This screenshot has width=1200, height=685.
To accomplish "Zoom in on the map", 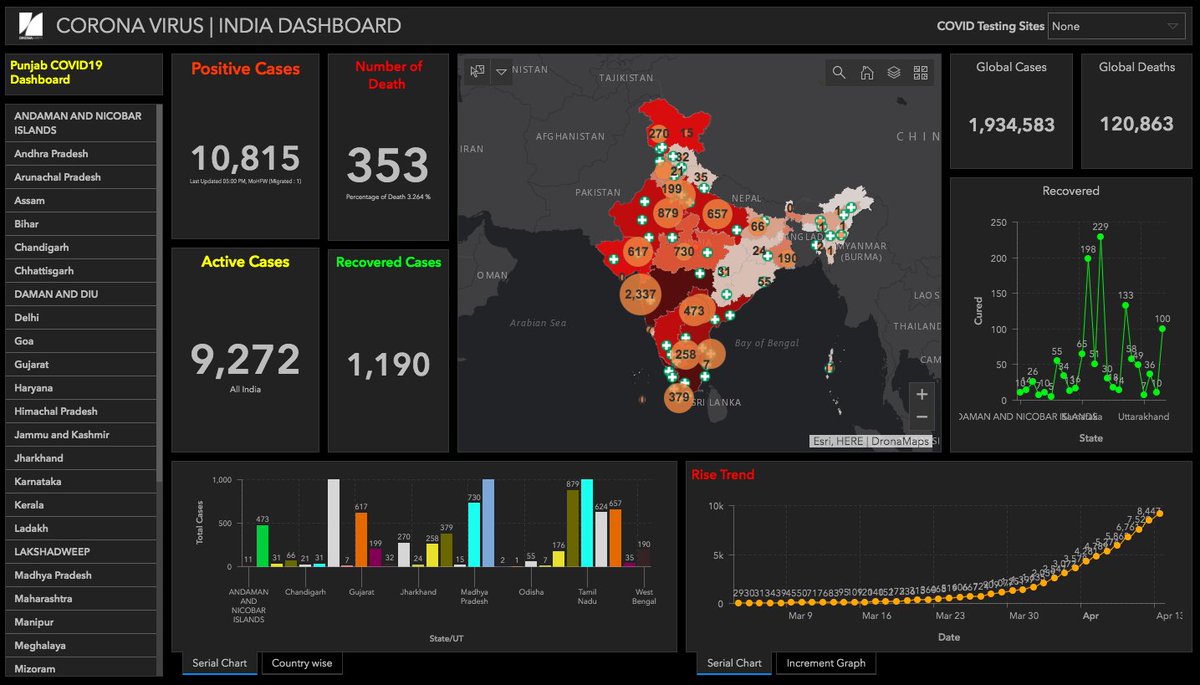I will [x=922, y=394].
